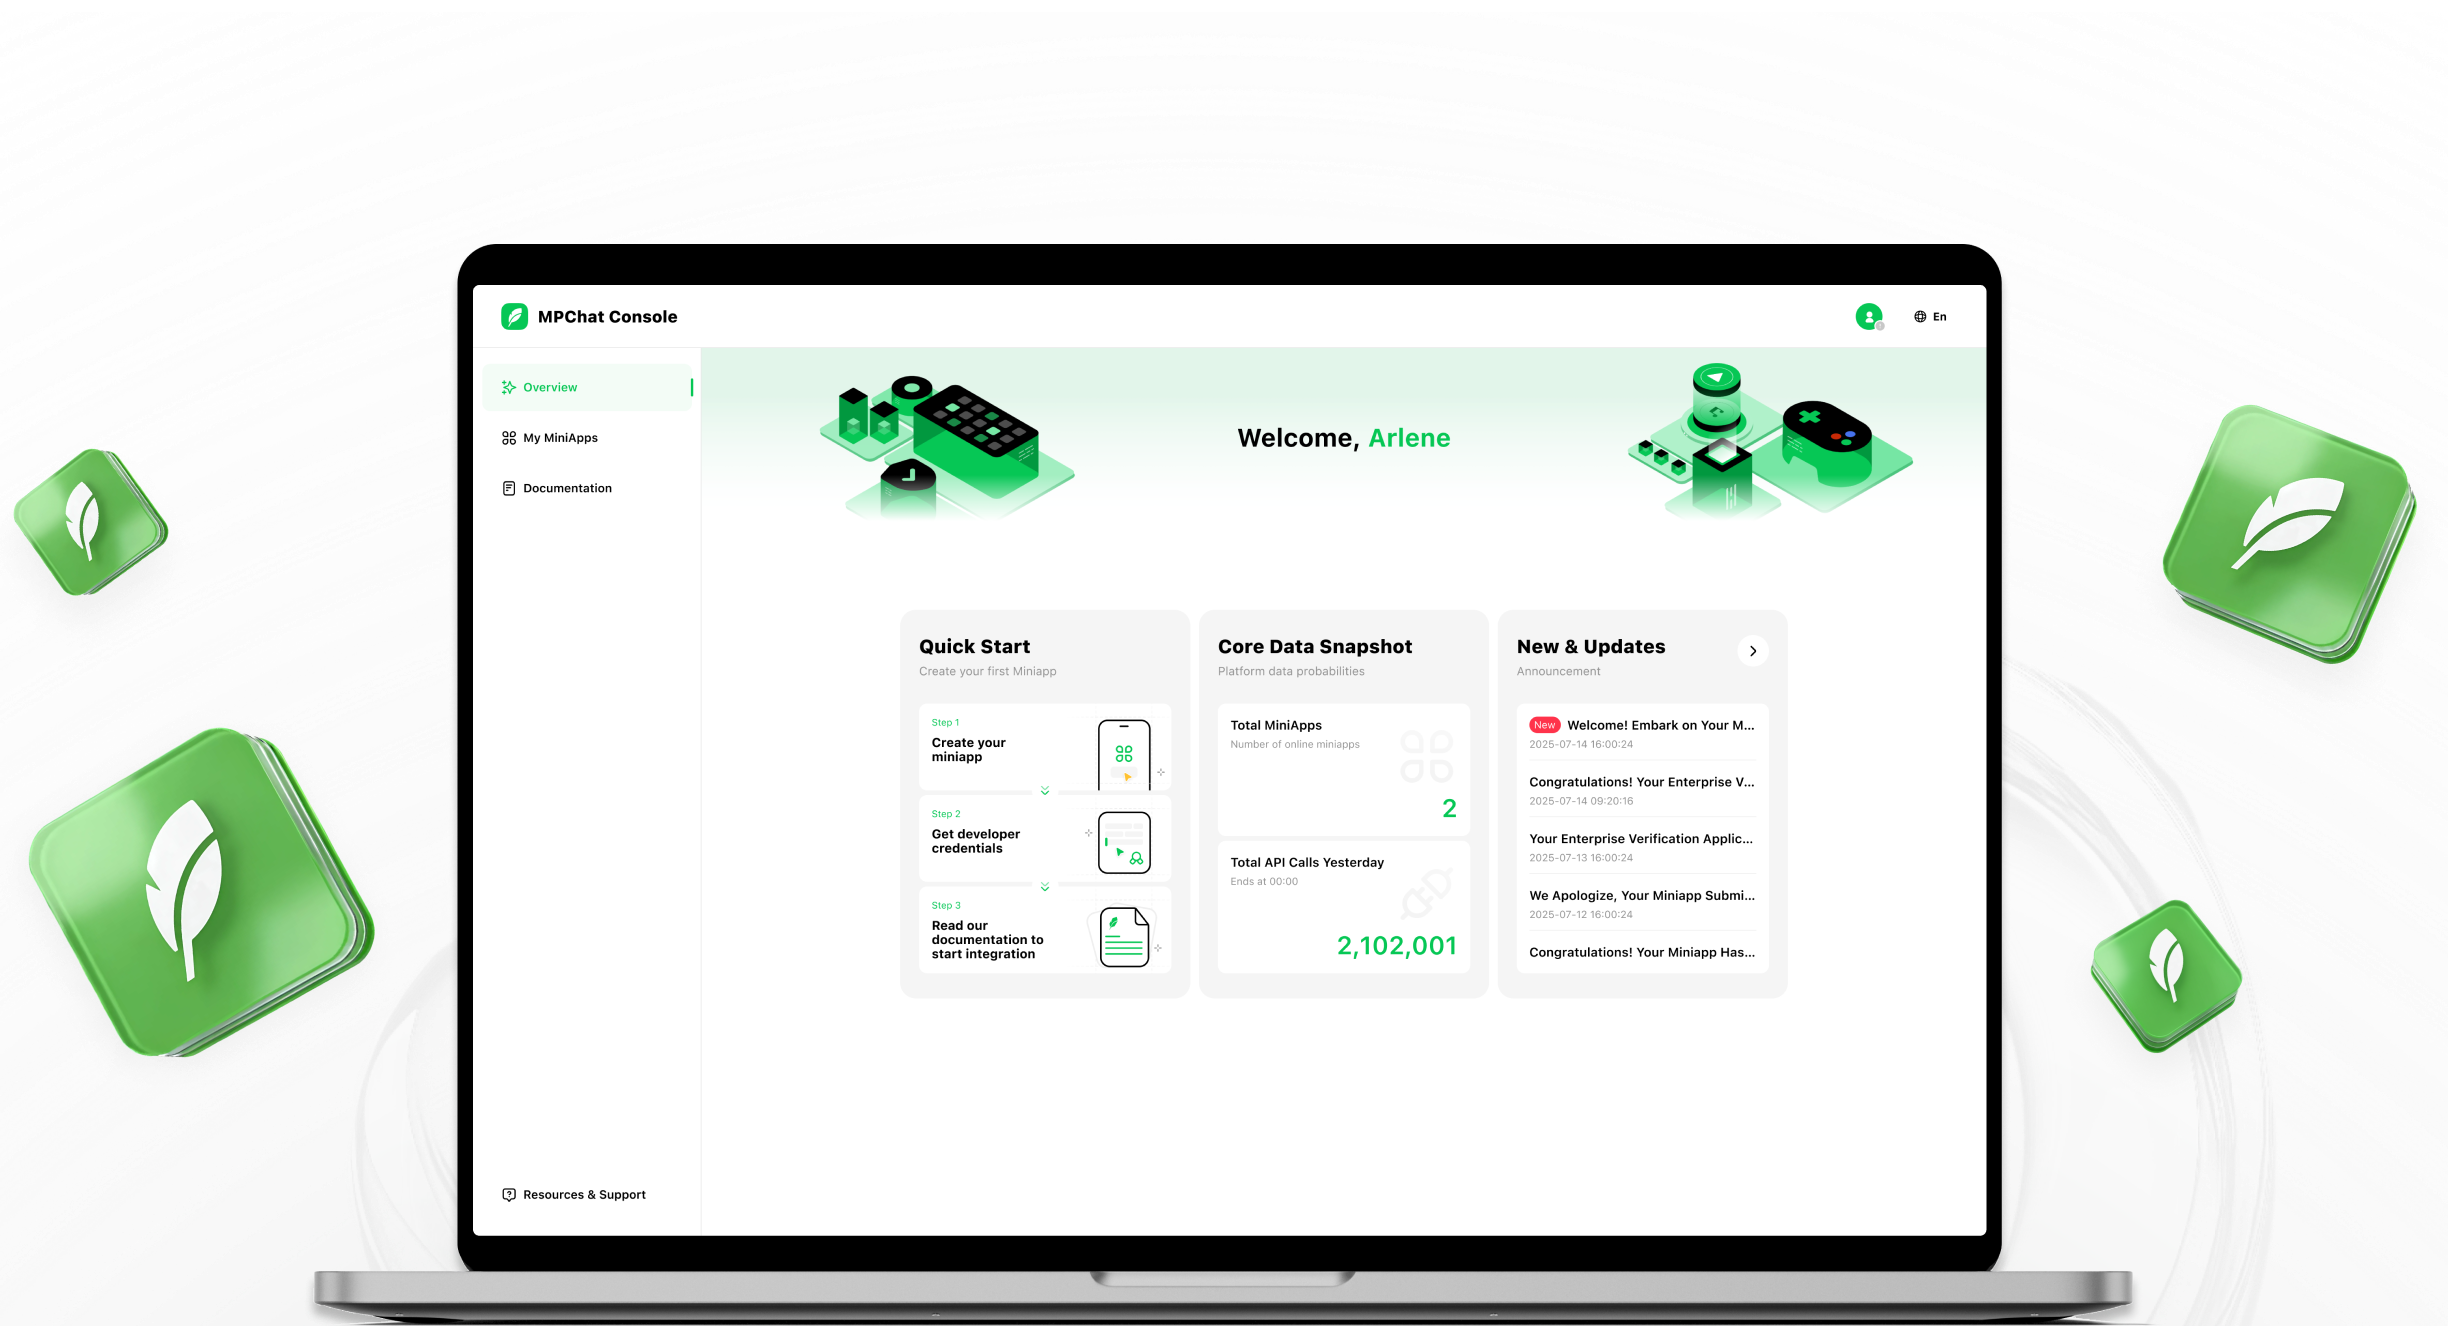Open the user avatar profile icon

[x=1868, y=317]
